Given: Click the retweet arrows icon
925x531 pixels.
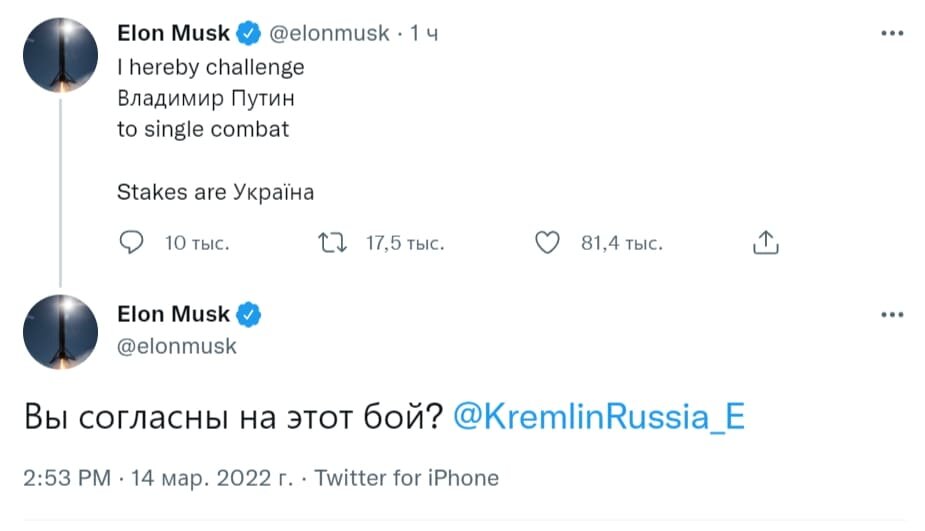Looking at the screenshot, I should click(x=328, y=242).
